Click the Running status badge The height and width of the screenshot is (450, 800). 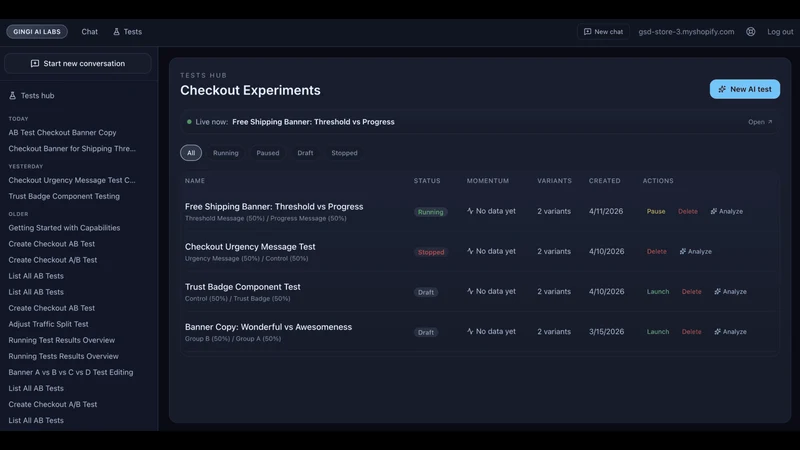(431, 212)
